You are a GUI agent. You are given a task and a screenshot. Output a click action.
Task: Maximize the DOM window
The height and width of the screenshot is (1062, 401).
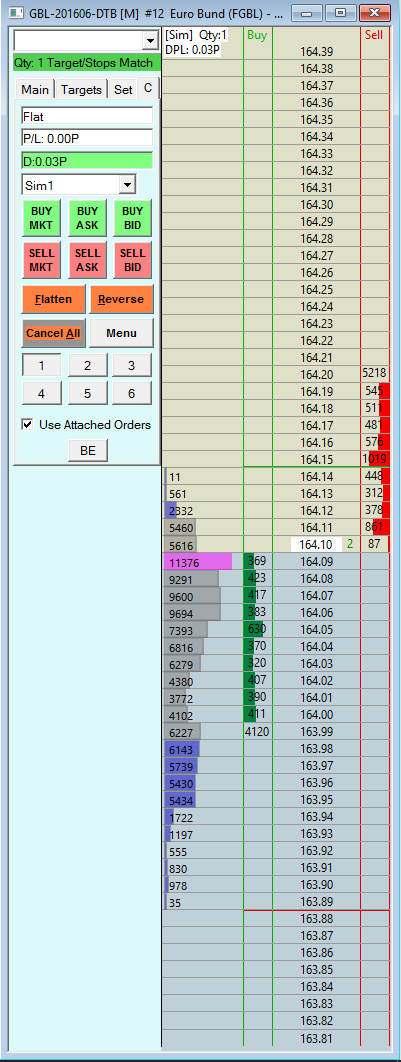[x=340, y=13]
